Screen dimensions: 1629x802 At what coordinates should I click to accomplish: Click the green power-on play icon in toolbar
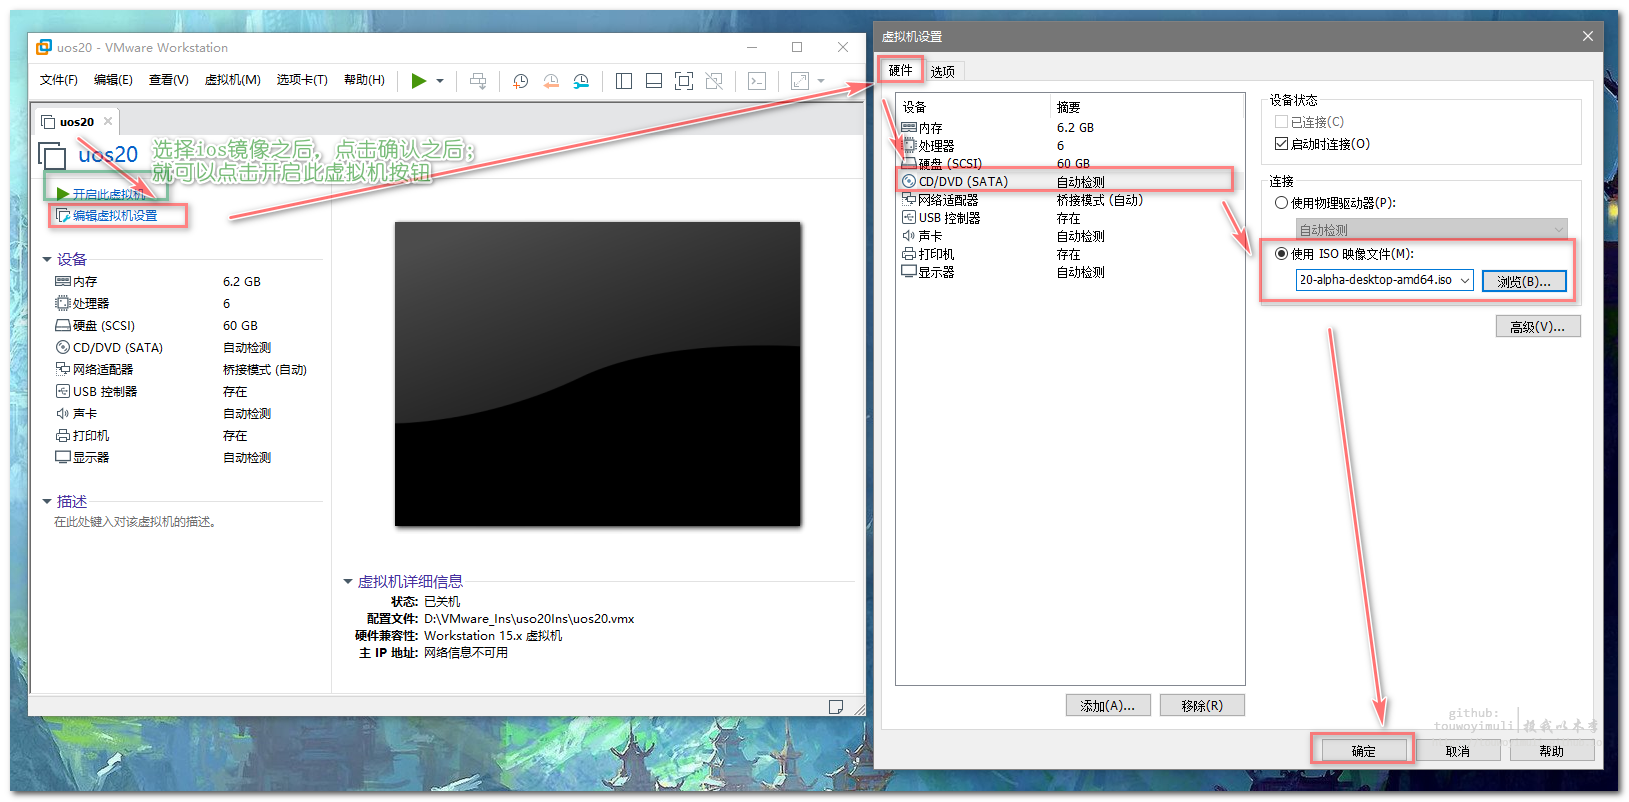pos(419,81)
